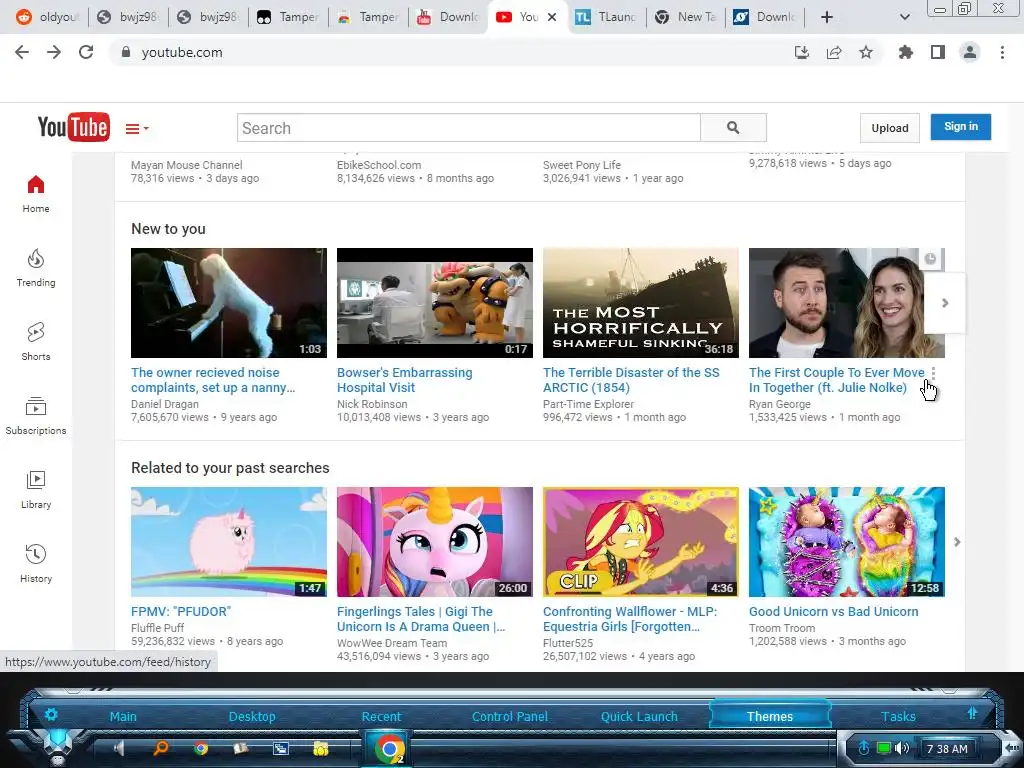Screen dimensions: 1024x768
Task: Open the pink Fluffle Puff thumbnail
Action: click(x=229, y=542)
